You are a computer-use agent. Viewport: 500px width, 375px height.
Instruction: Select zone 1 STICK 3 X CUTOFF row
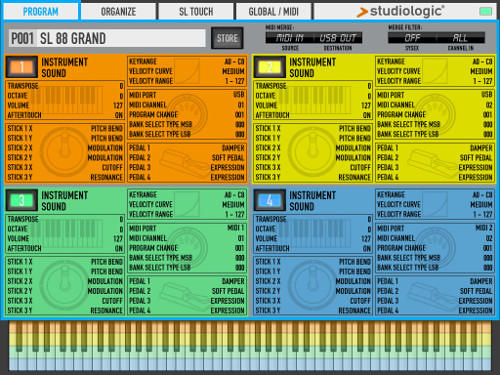click(x=65, y=167)
